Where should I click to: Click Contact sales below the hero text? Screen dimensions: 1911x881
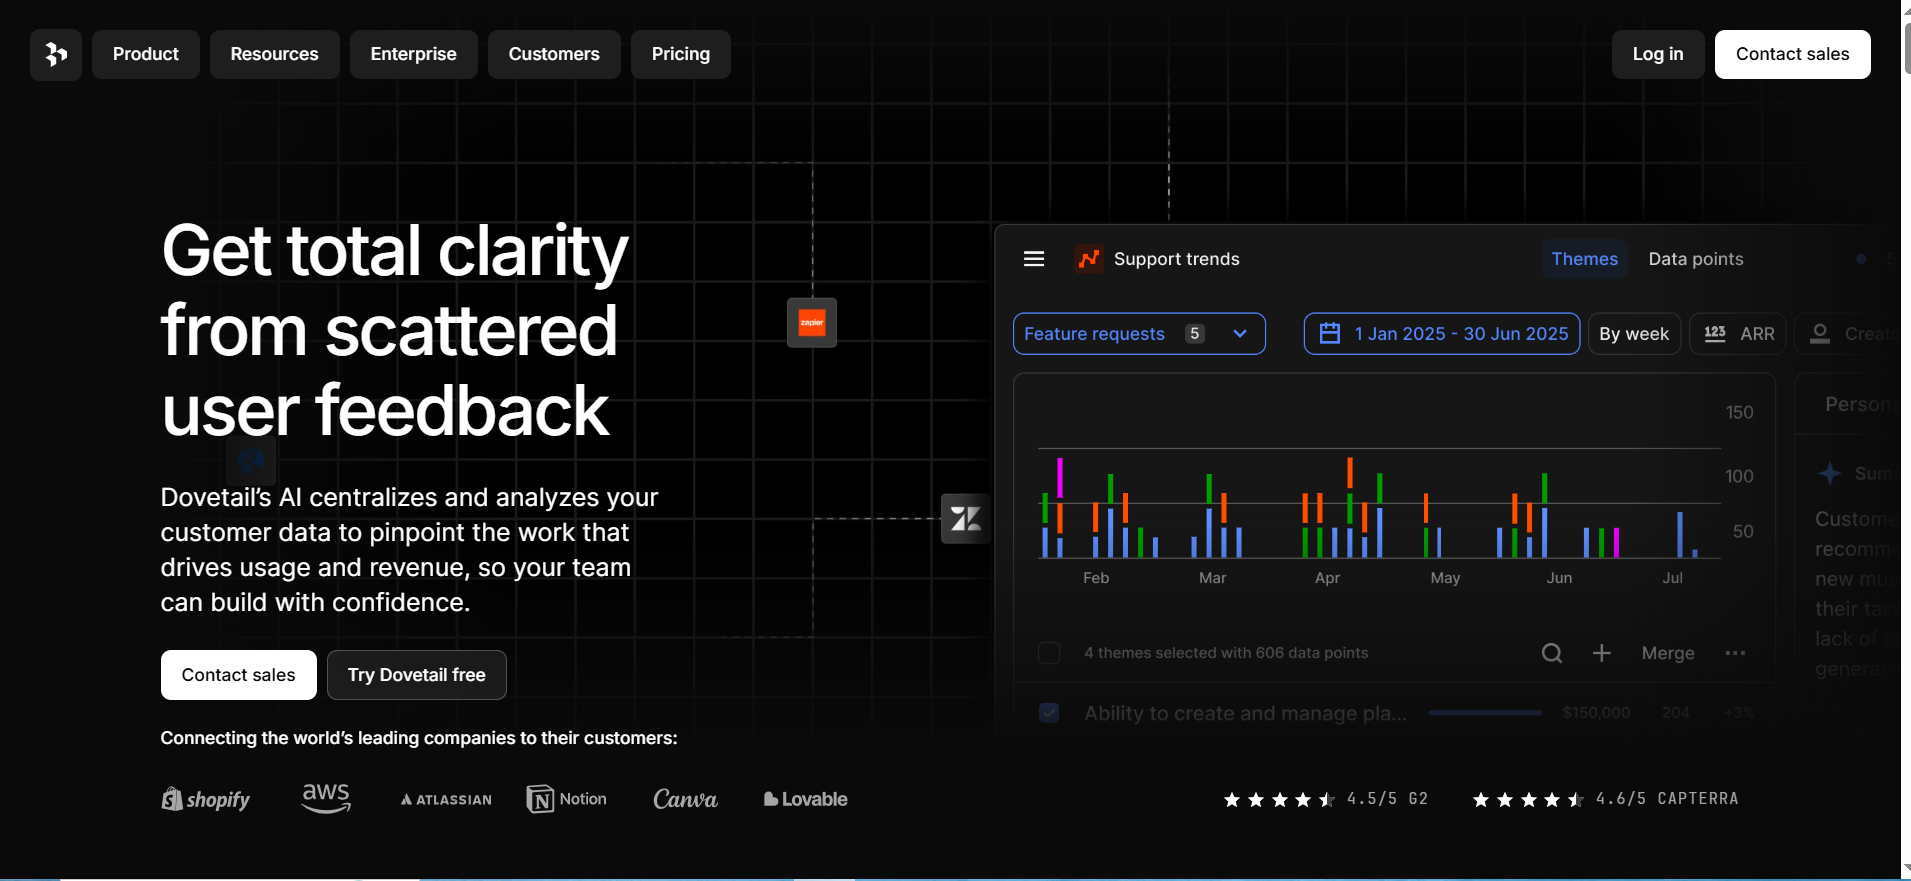coord(239,675)
